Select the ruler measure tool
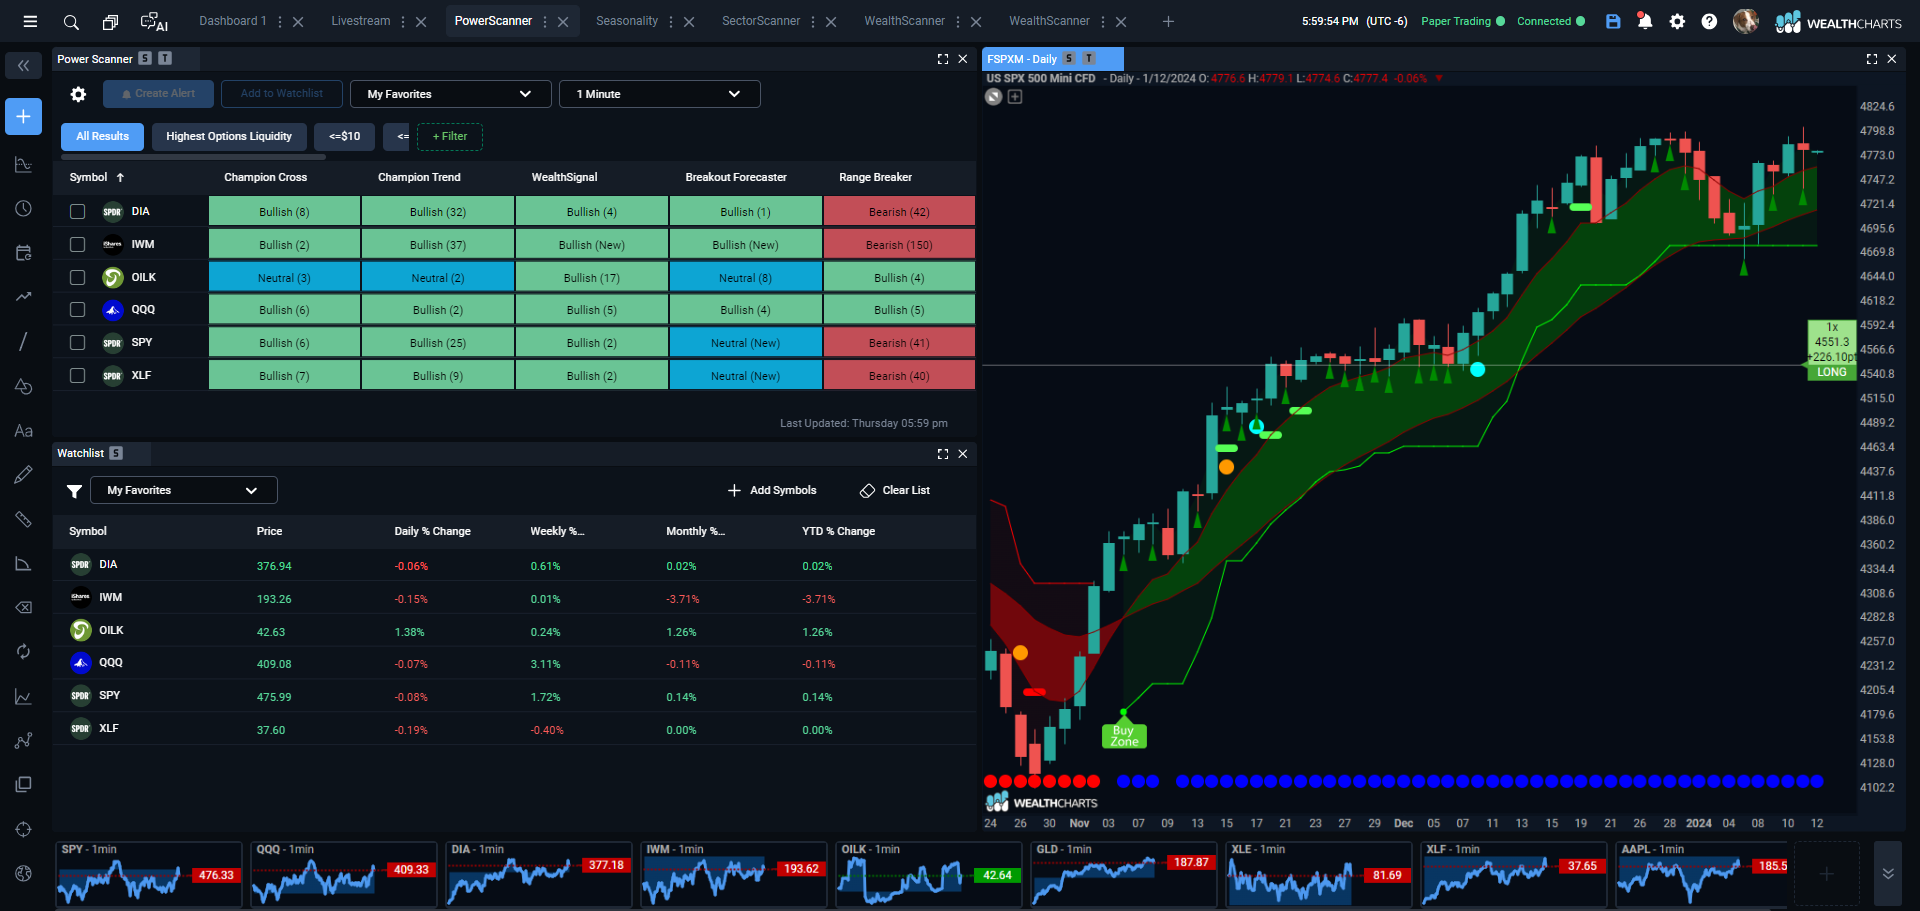Viewport: 1920px width, 911px height. [x=24, y=519]
